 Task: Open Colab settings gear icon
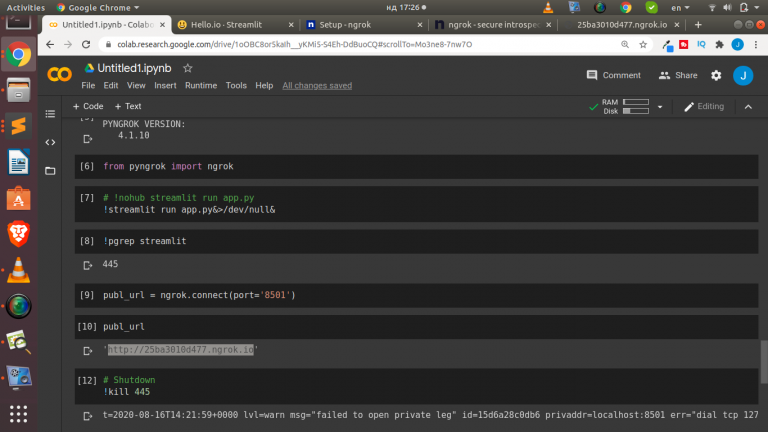click(x=716, y=75)
